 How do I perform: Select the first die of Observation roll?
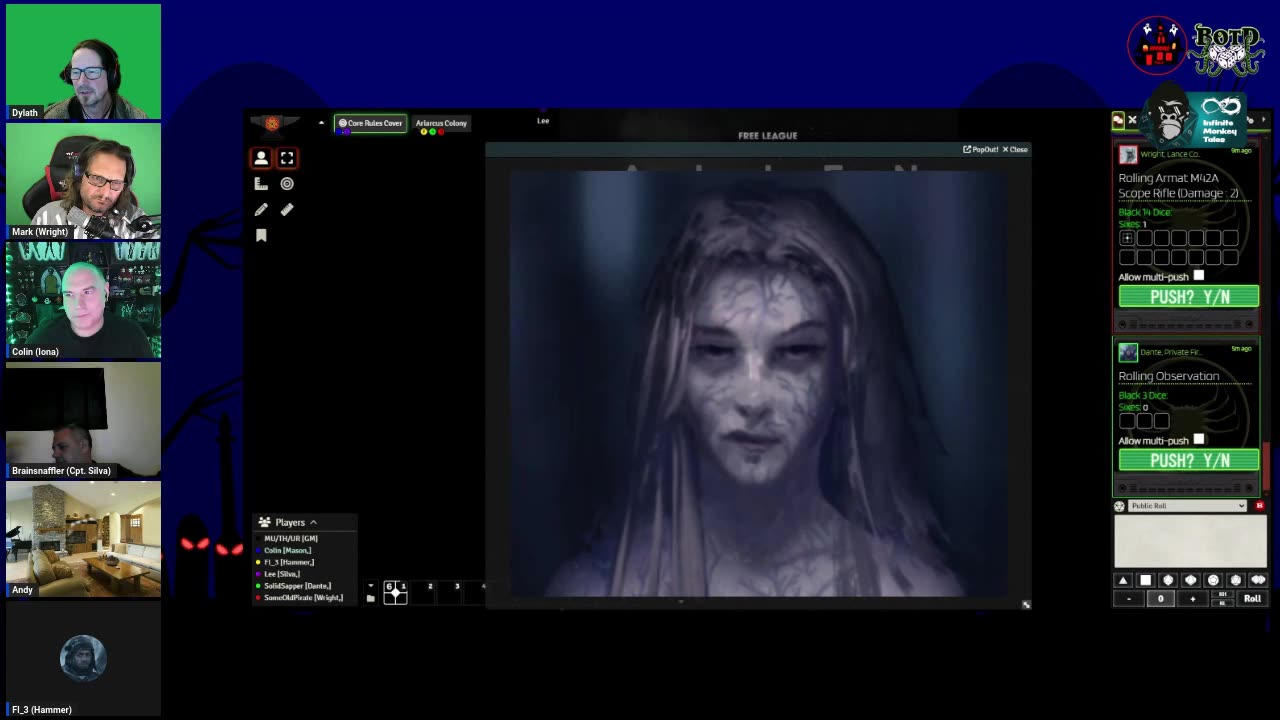coord(1127,421)
